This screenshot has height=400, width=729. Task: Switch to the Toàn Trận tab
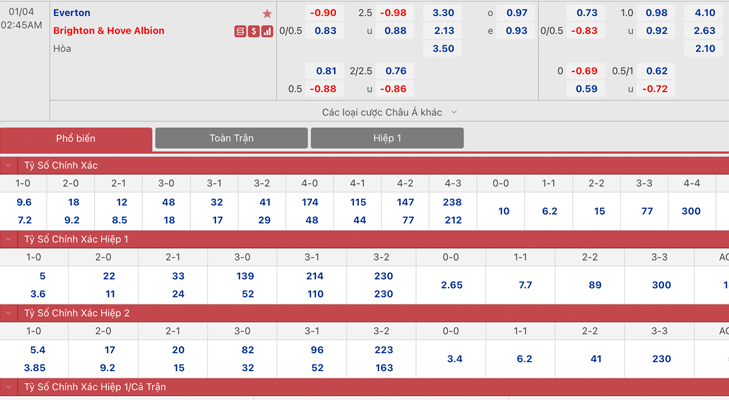tap(232, 138)
